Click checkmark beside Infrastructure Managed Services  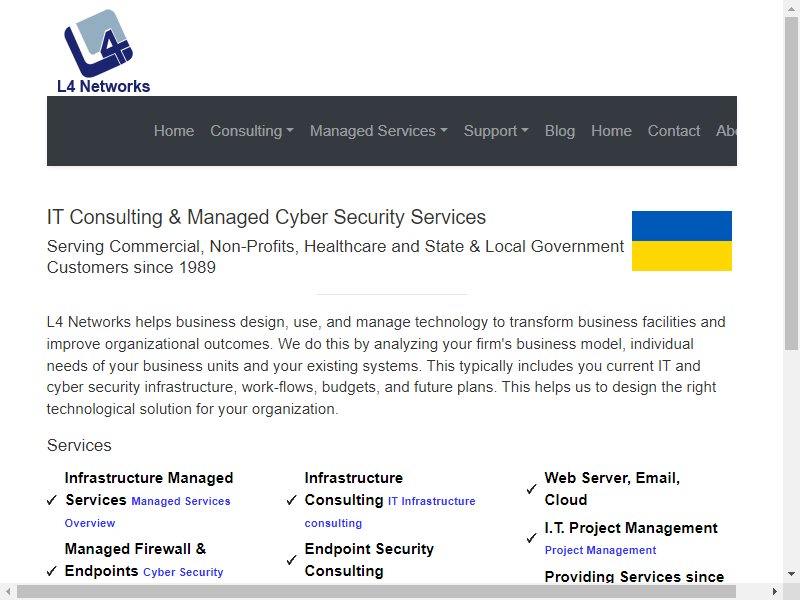coord(52,500)
